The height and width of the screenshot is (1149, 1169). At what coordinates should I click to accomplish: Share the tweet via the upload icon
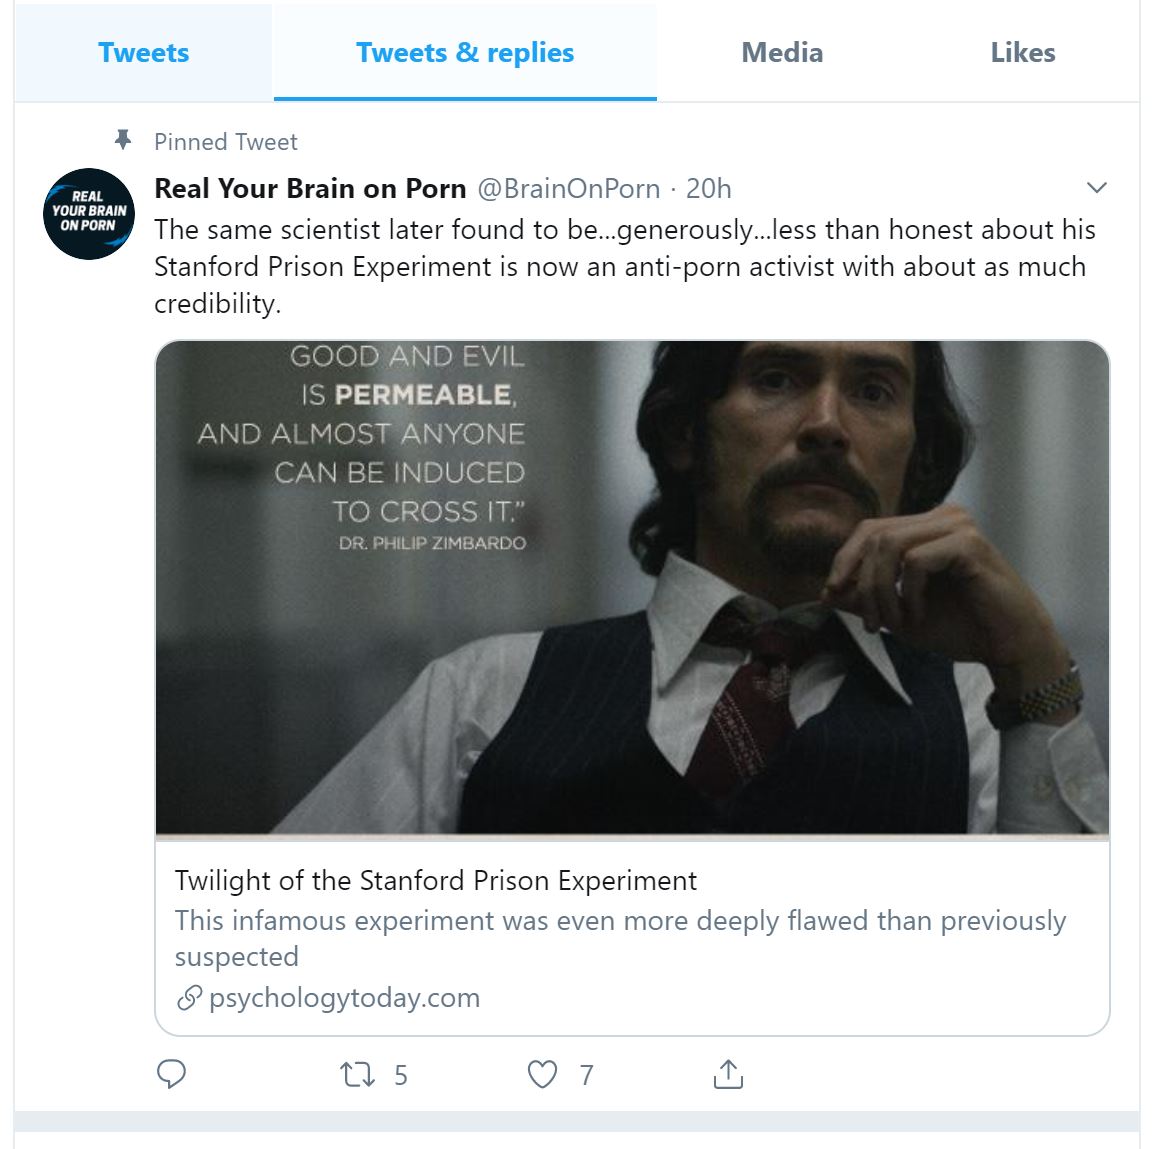pos(728,1074)
